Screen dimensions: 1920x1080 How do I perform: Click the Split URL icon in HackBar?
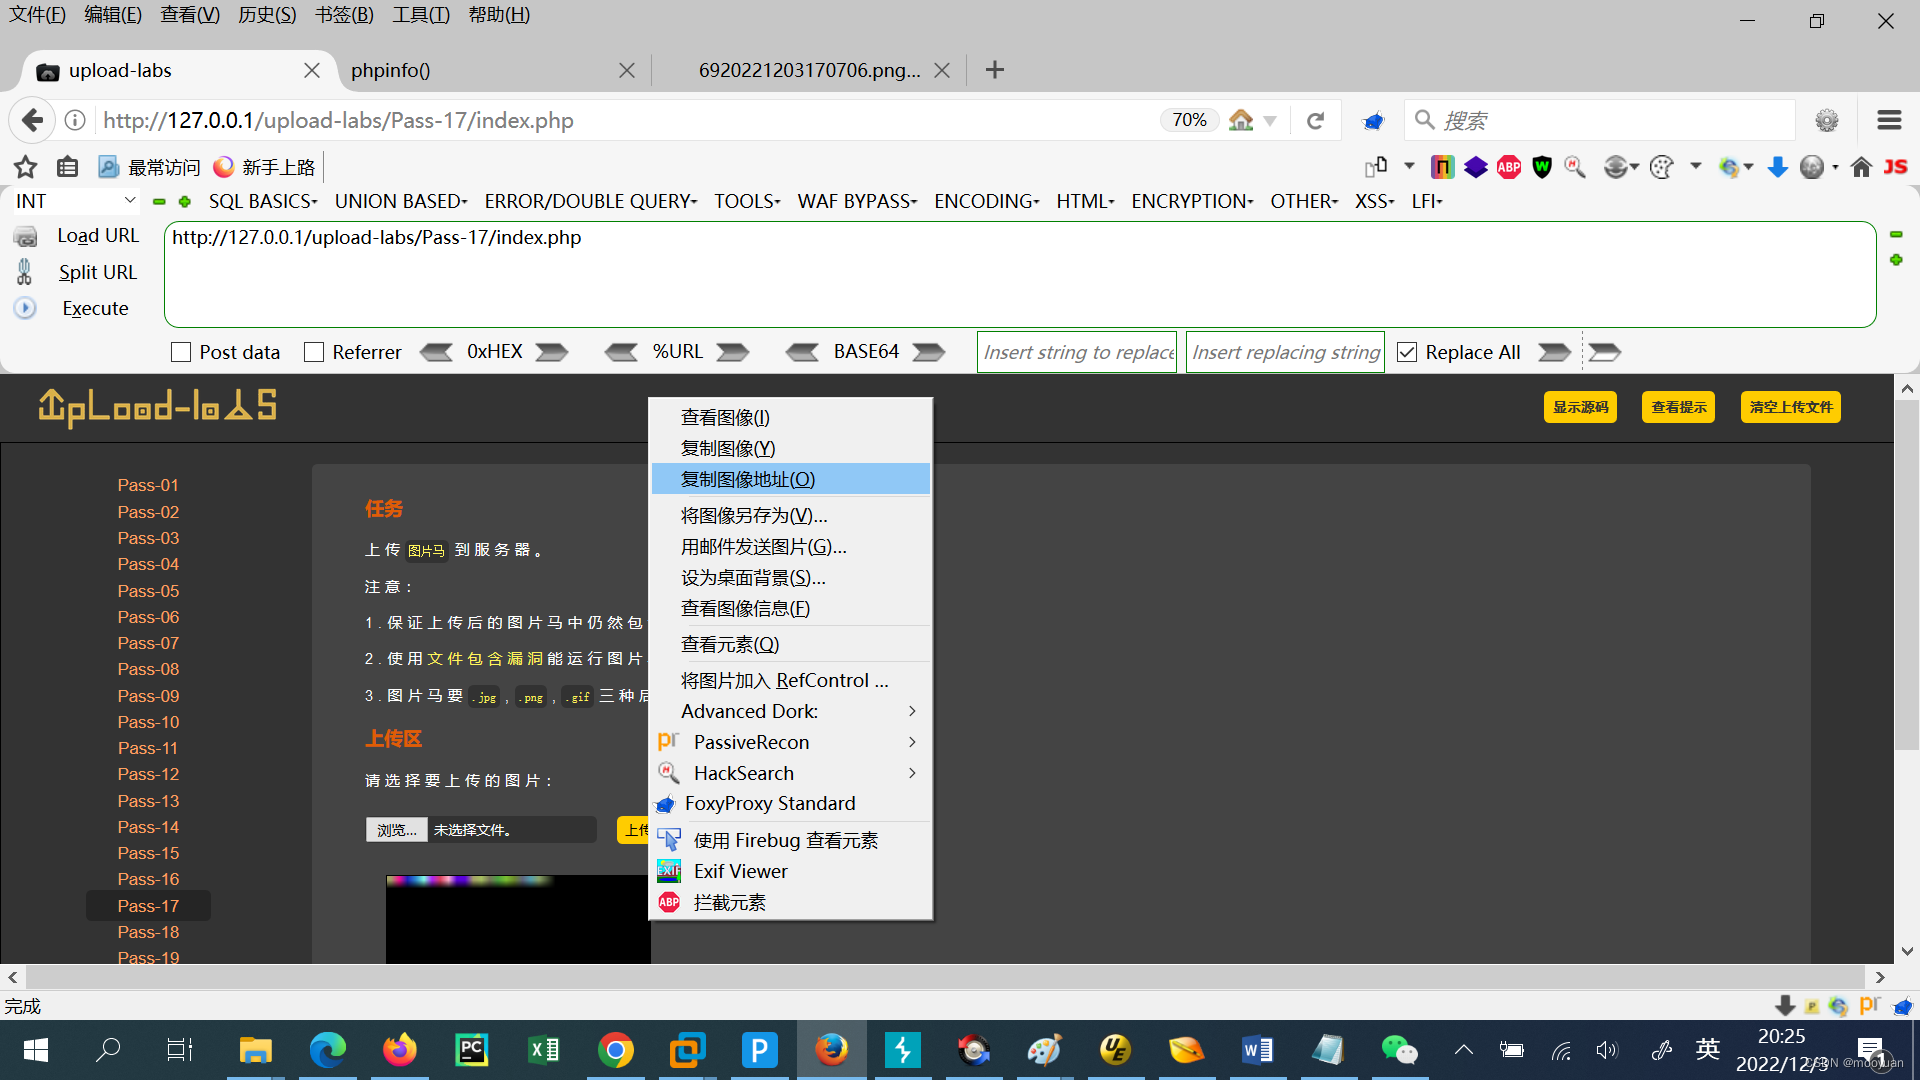(25, 272)
